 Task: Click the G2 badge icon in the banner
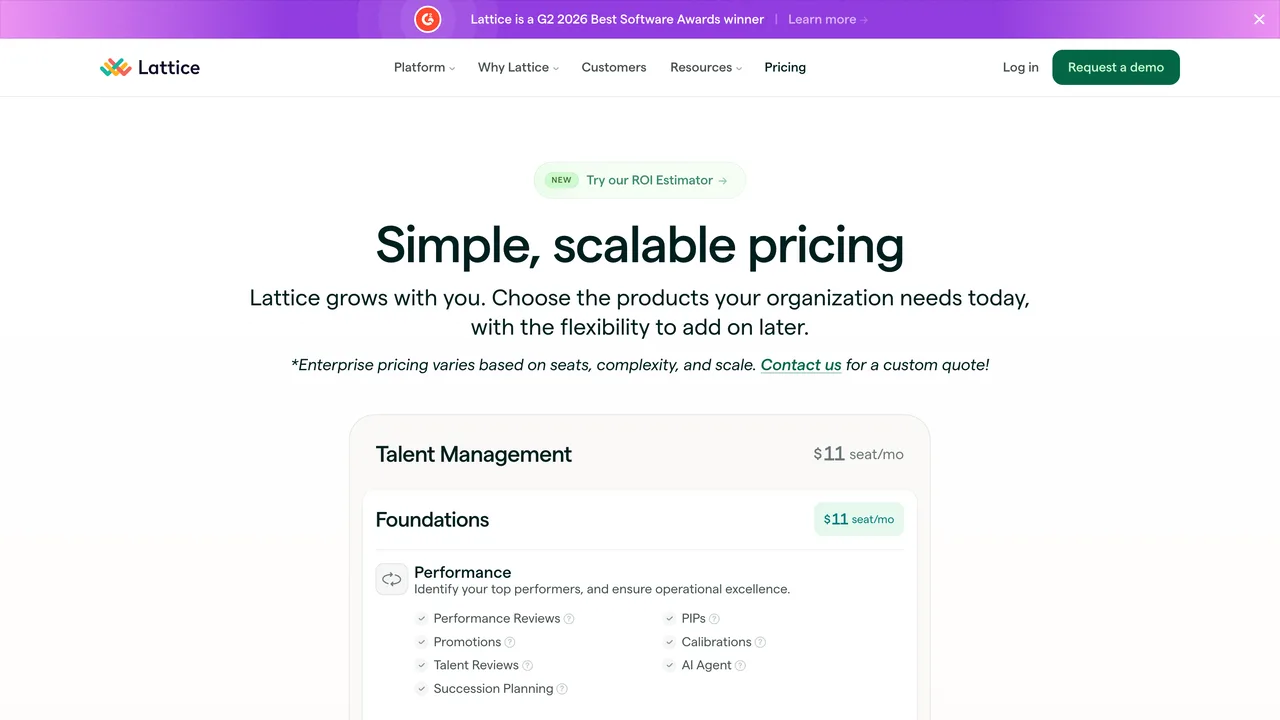(427, 19)
